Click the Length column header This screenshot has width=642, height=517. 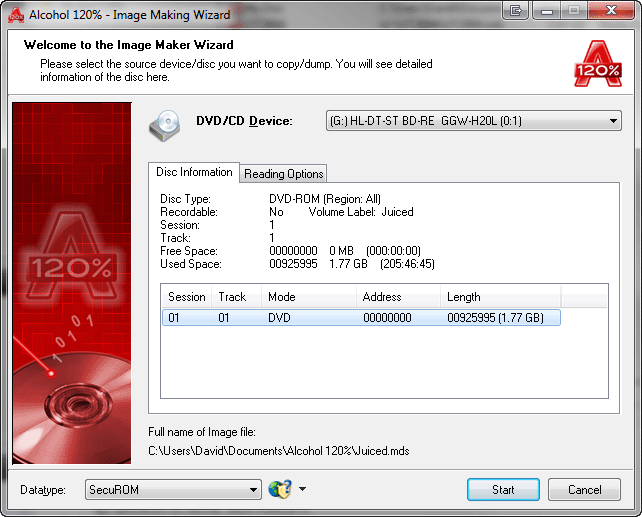tap(501, 297)
